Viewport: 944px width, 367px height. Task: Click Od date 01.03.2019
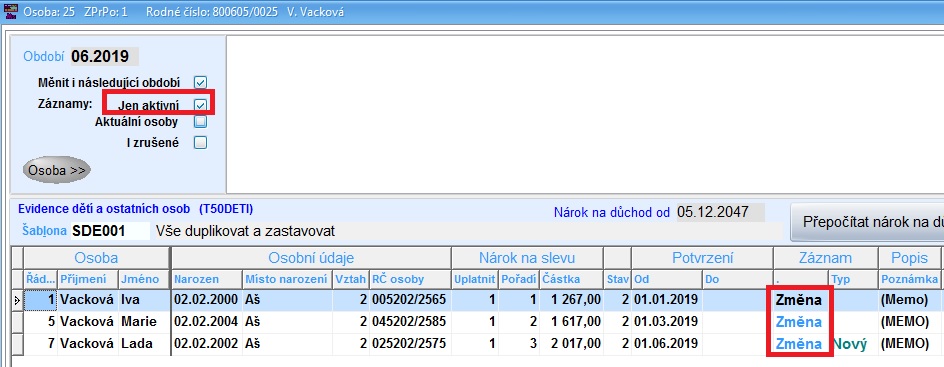click(666, 322)
